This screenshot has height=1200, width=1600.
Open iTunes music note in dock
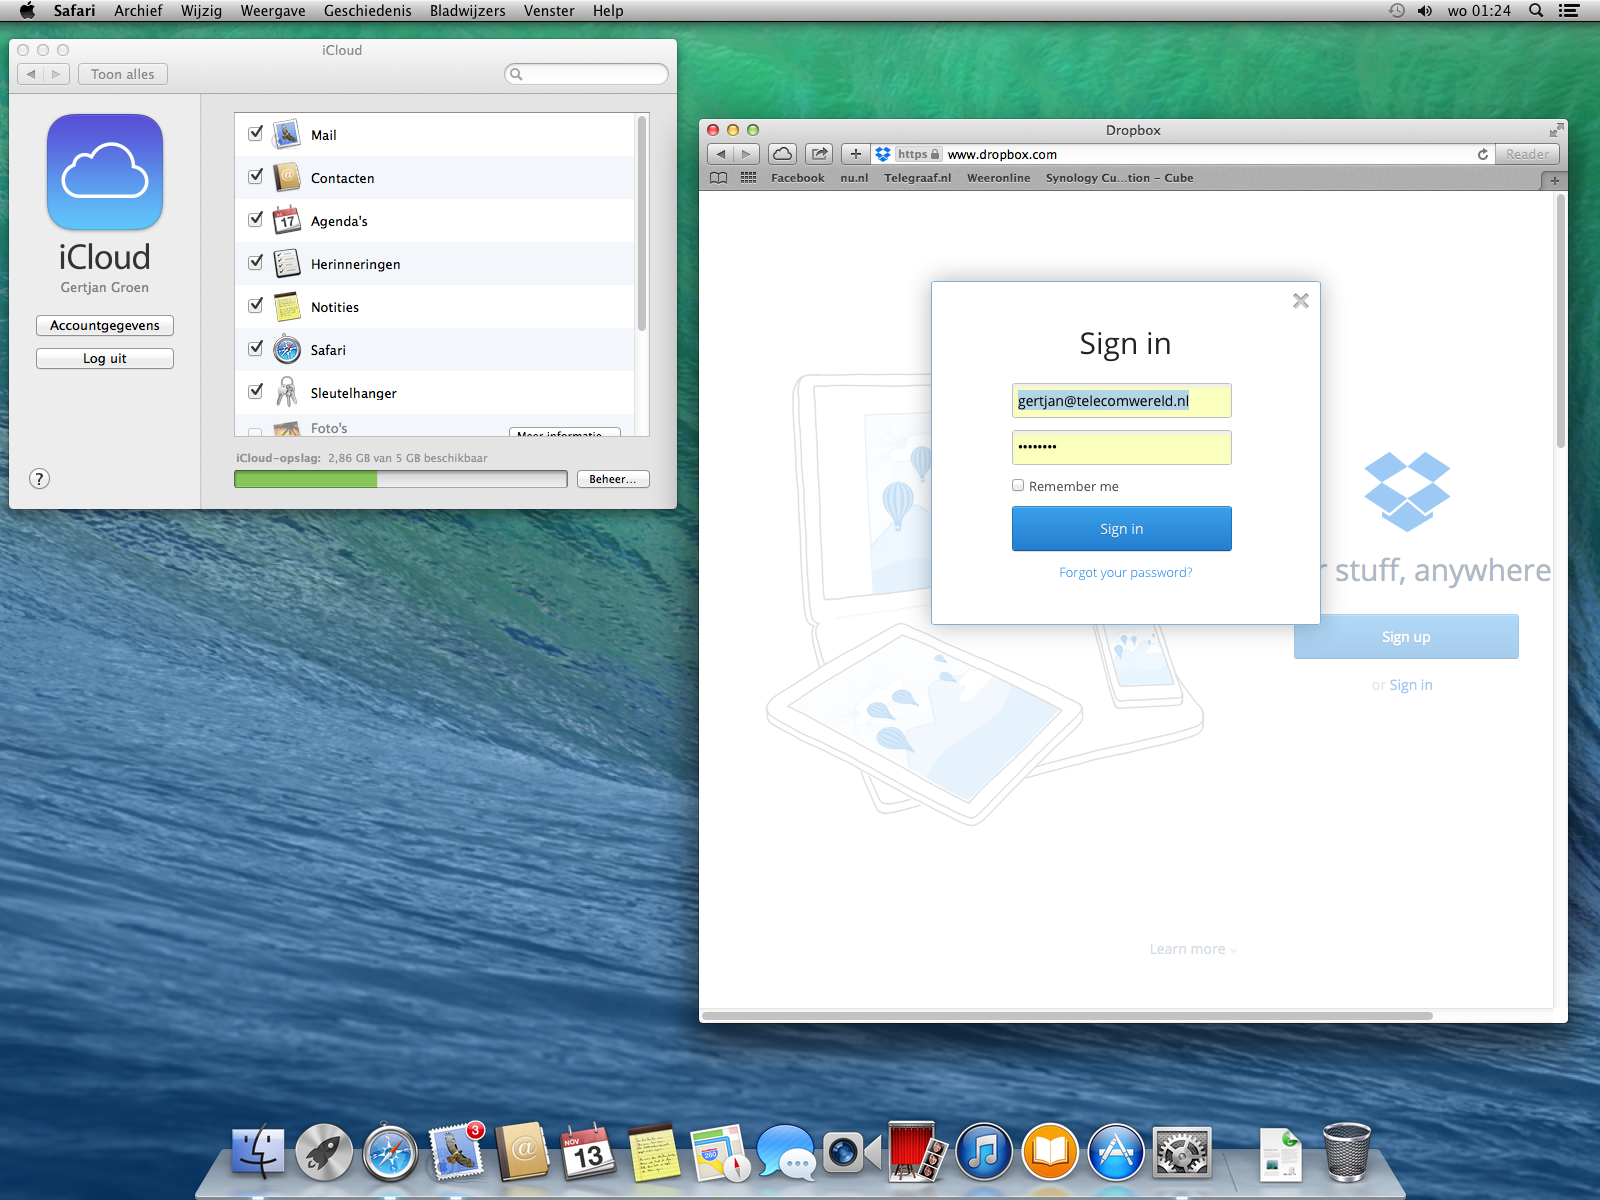(984, 1153)
